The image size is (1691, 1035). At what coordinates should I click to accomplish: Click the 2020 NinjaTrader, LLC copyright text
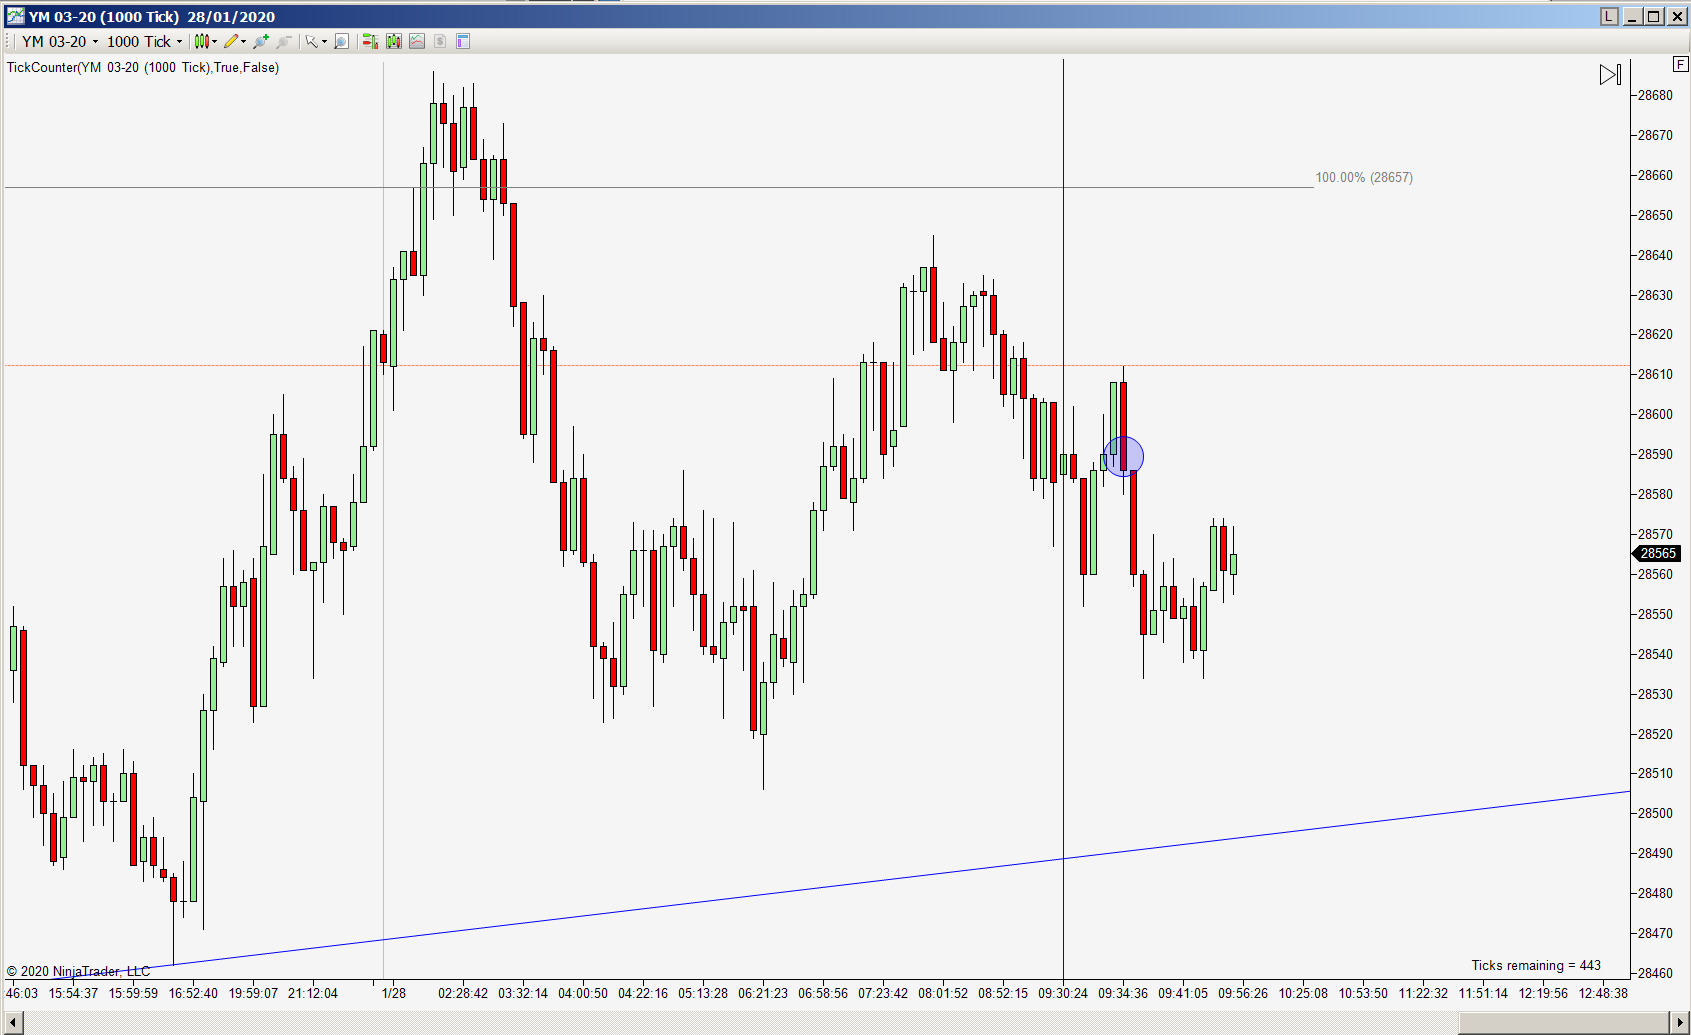pos(78,971)
